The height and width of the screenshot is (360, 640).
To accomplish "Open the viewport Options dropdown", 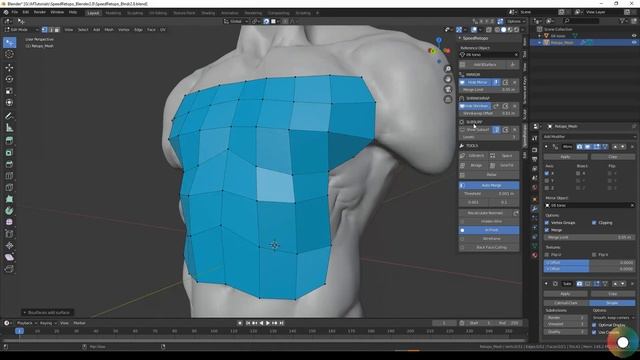I will [x=516, y=21].
